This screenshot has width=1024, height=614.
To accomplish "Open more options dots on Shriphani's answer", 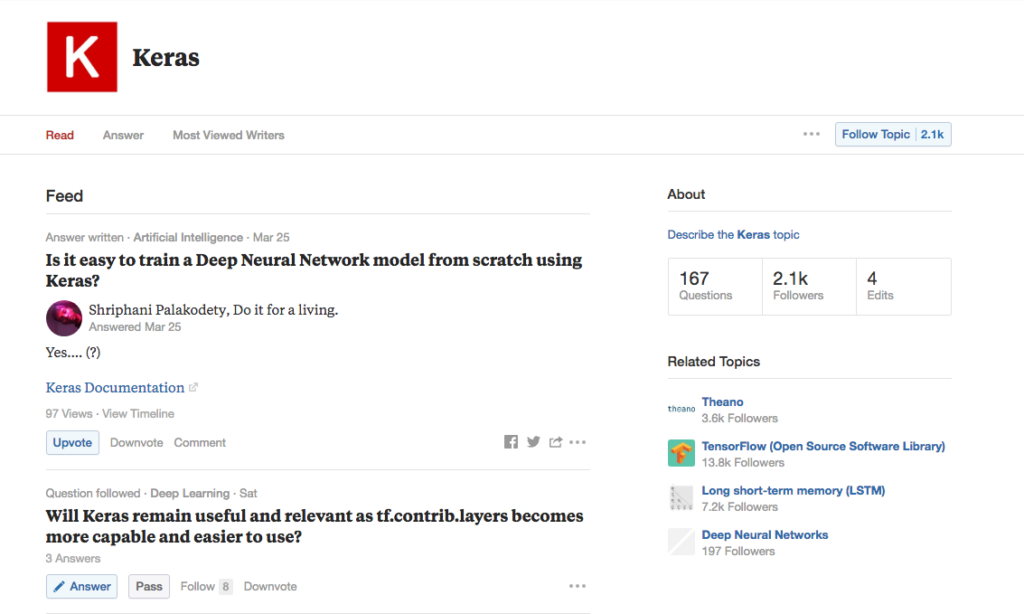I will click(577, 442).
